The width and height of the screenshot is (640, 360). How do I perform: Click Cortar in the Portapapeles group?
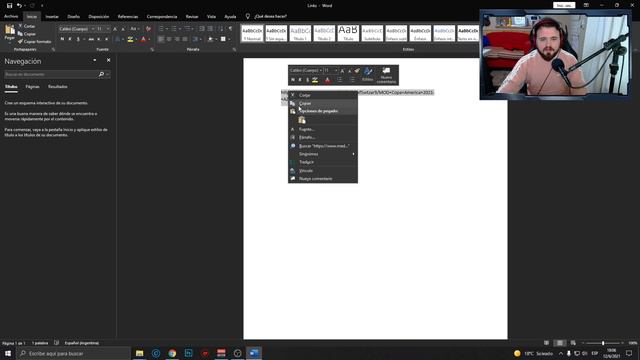(x=27, y=26)
